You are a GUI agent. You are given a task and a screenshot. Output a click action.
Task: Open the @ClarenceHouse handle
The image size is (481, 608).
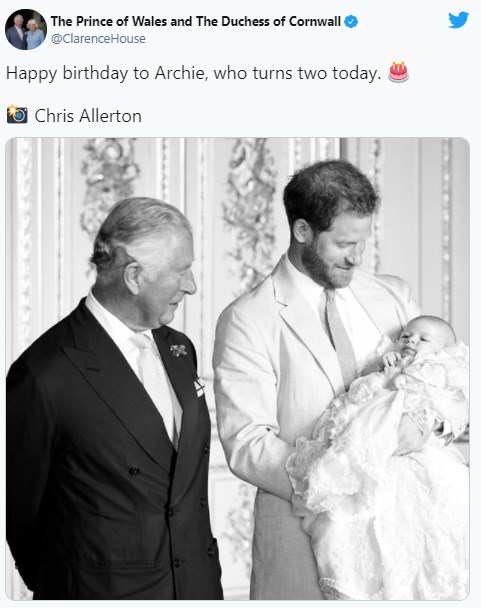tap(98, 39)
